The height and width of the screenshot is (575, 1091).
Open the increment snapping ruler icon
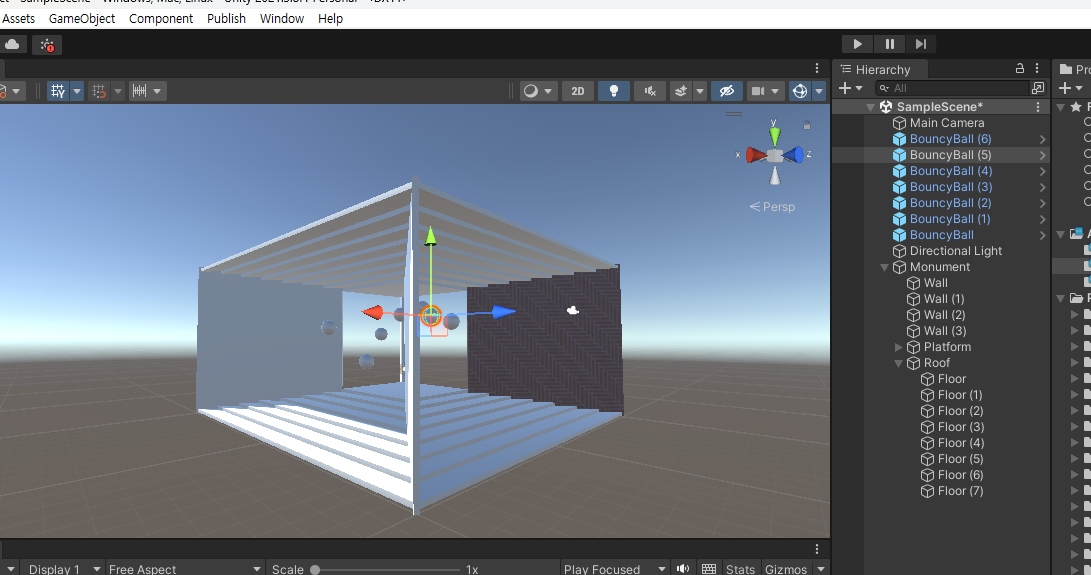139,91
